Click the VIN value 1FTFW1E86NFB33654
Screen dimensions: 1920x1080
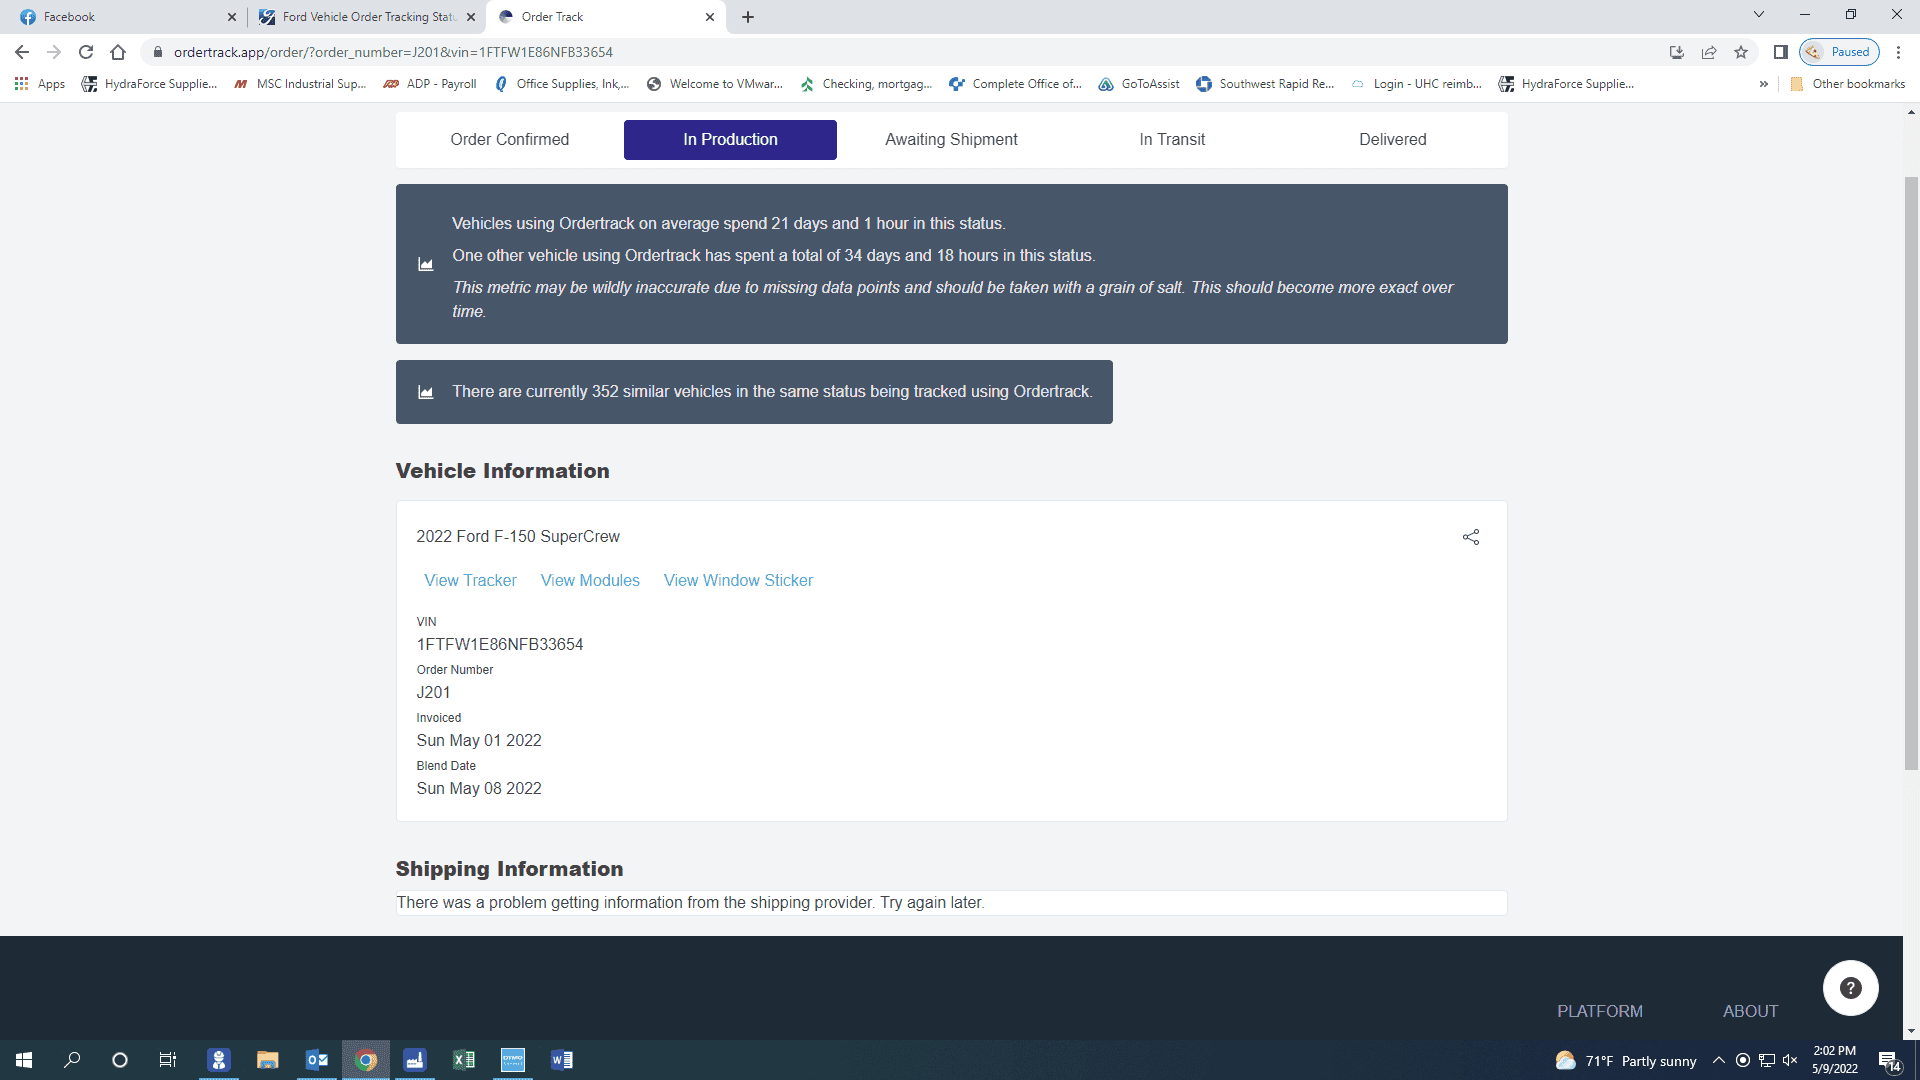click(x=500, y=645)
